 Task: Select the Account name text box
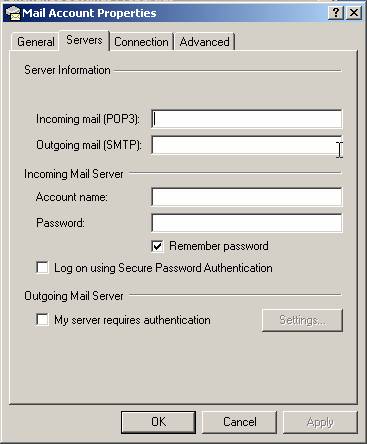[x=247, y=197]
